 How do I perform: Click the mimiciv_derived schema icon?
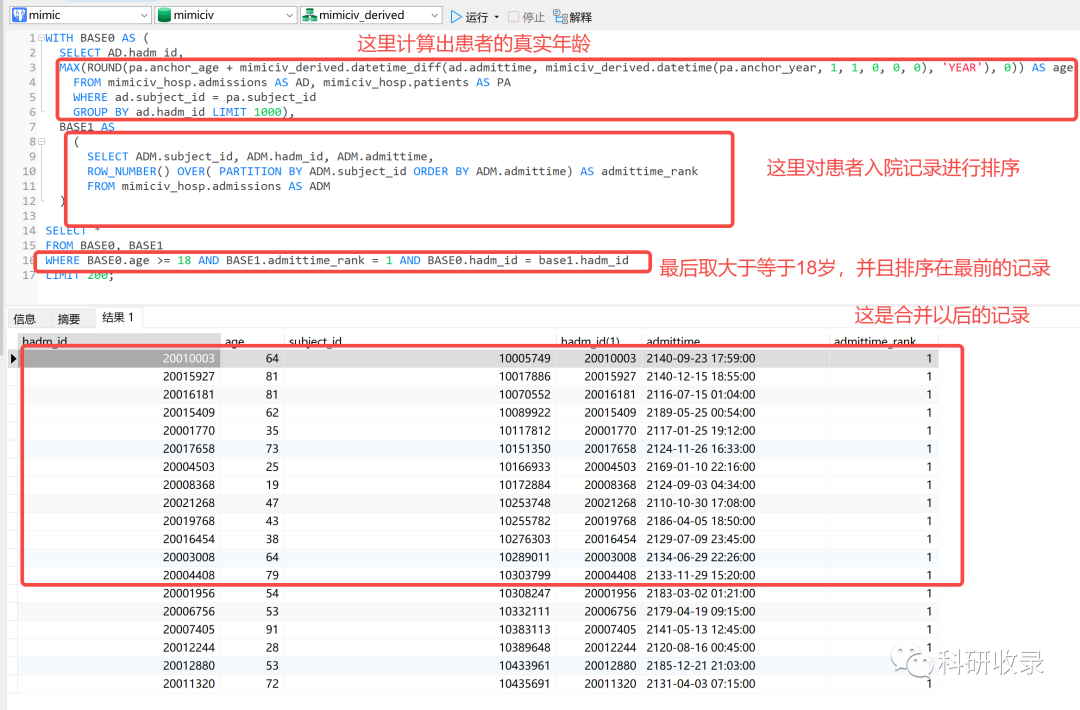(x=310, y=15)
